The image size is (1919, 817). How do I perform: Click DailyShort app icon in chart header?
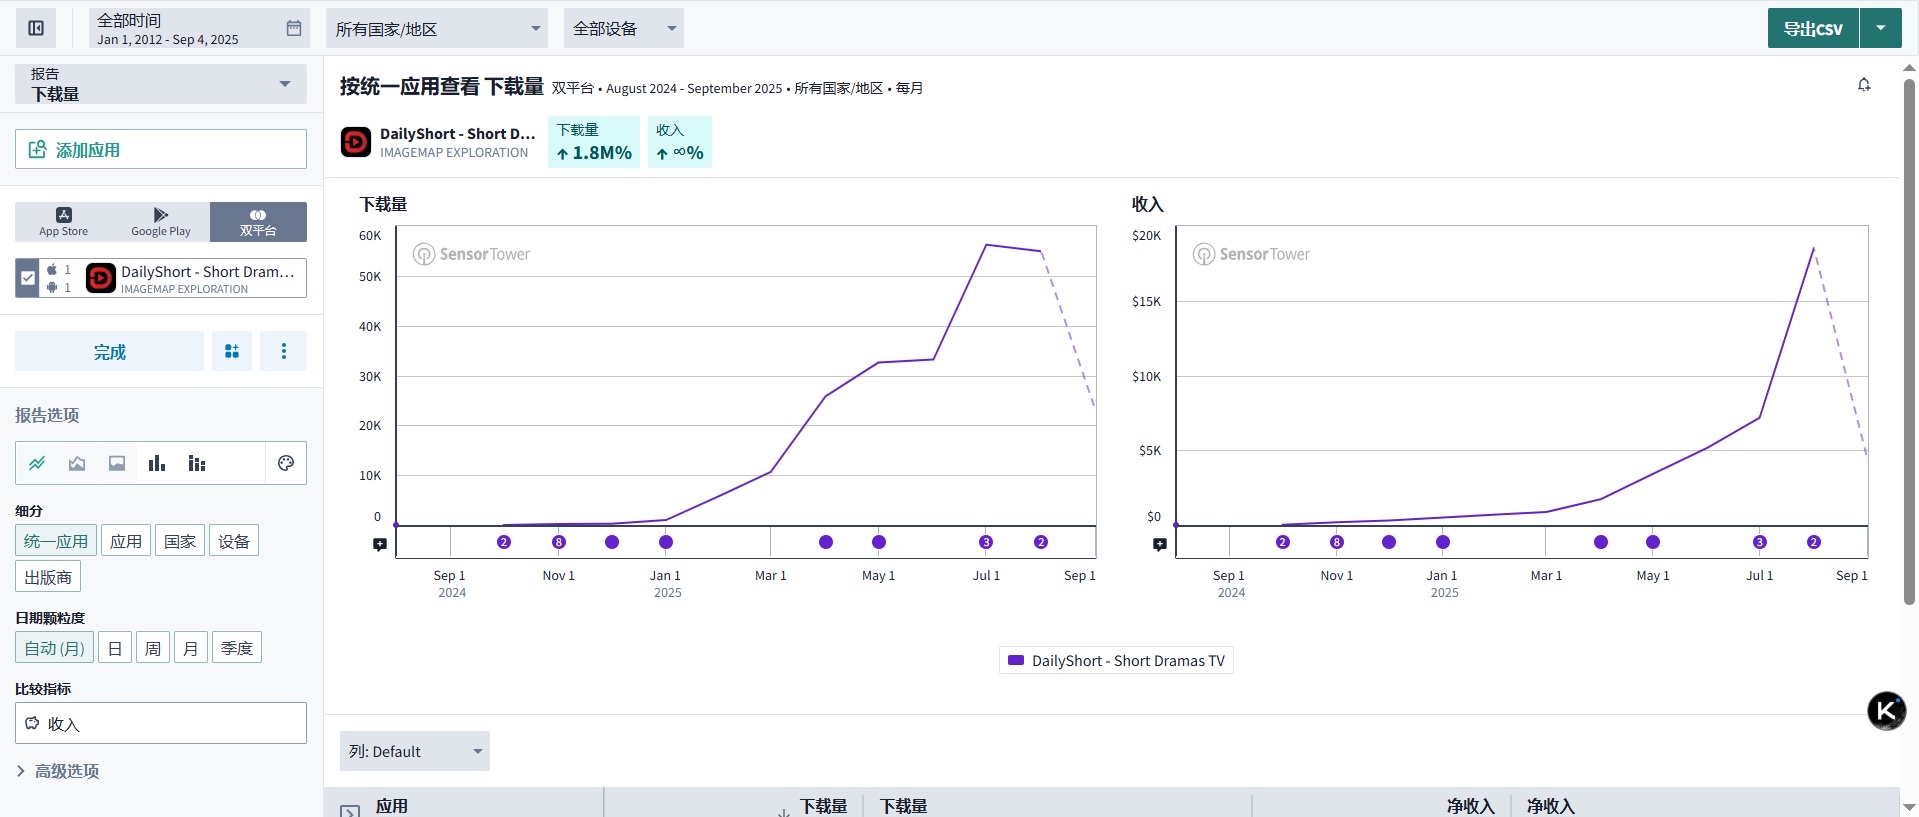coord(356,142)
